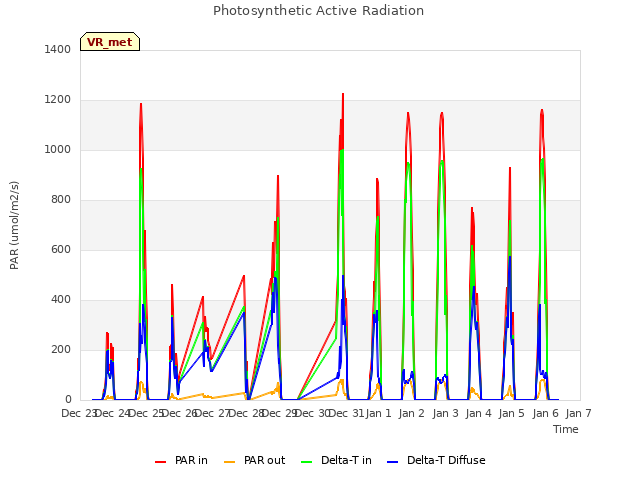Image resolution: width=640 pixels, height=480 pixels.
Task: Click the Jan 7 x-axis date label
Action: click(578, 413)
